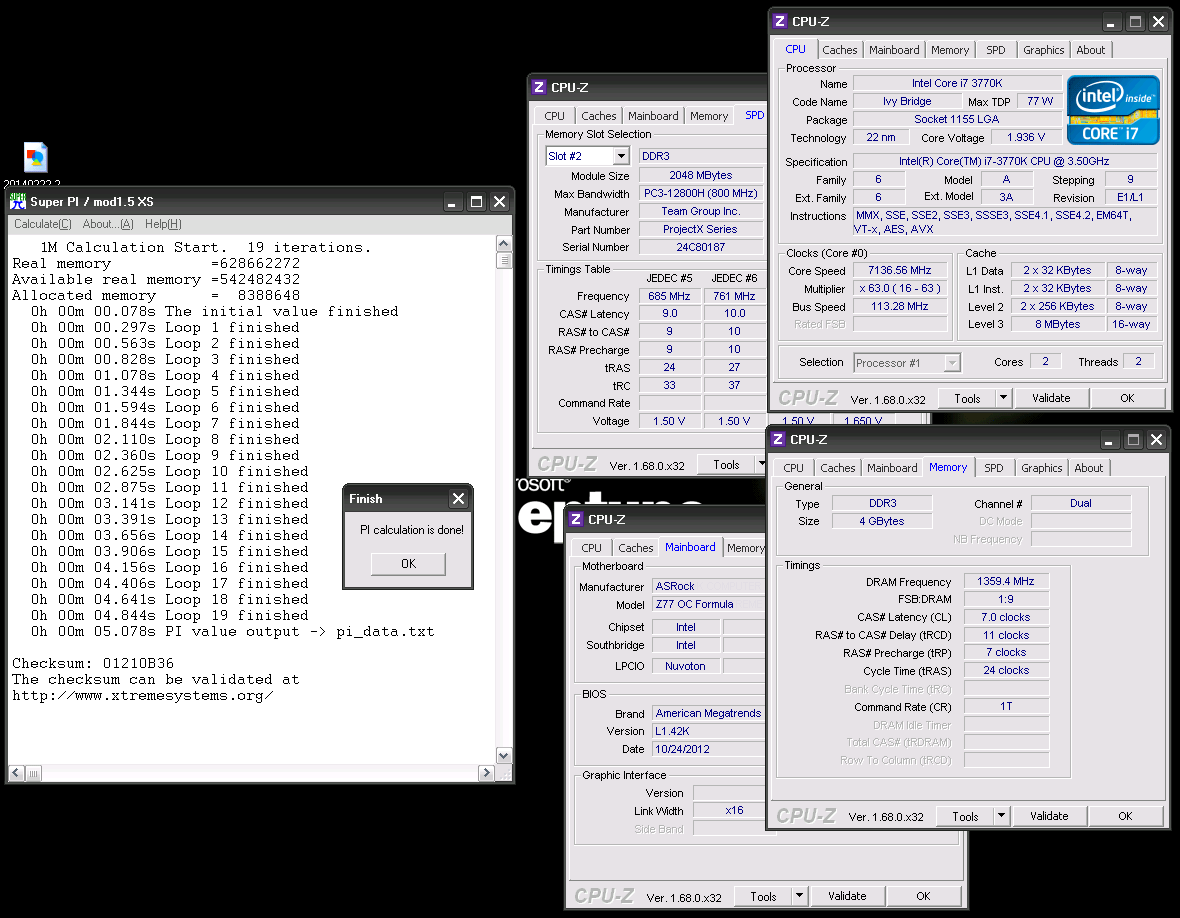Click Tools button in the SPD window
Screen dimensions: 1180x918
[726, 465]
